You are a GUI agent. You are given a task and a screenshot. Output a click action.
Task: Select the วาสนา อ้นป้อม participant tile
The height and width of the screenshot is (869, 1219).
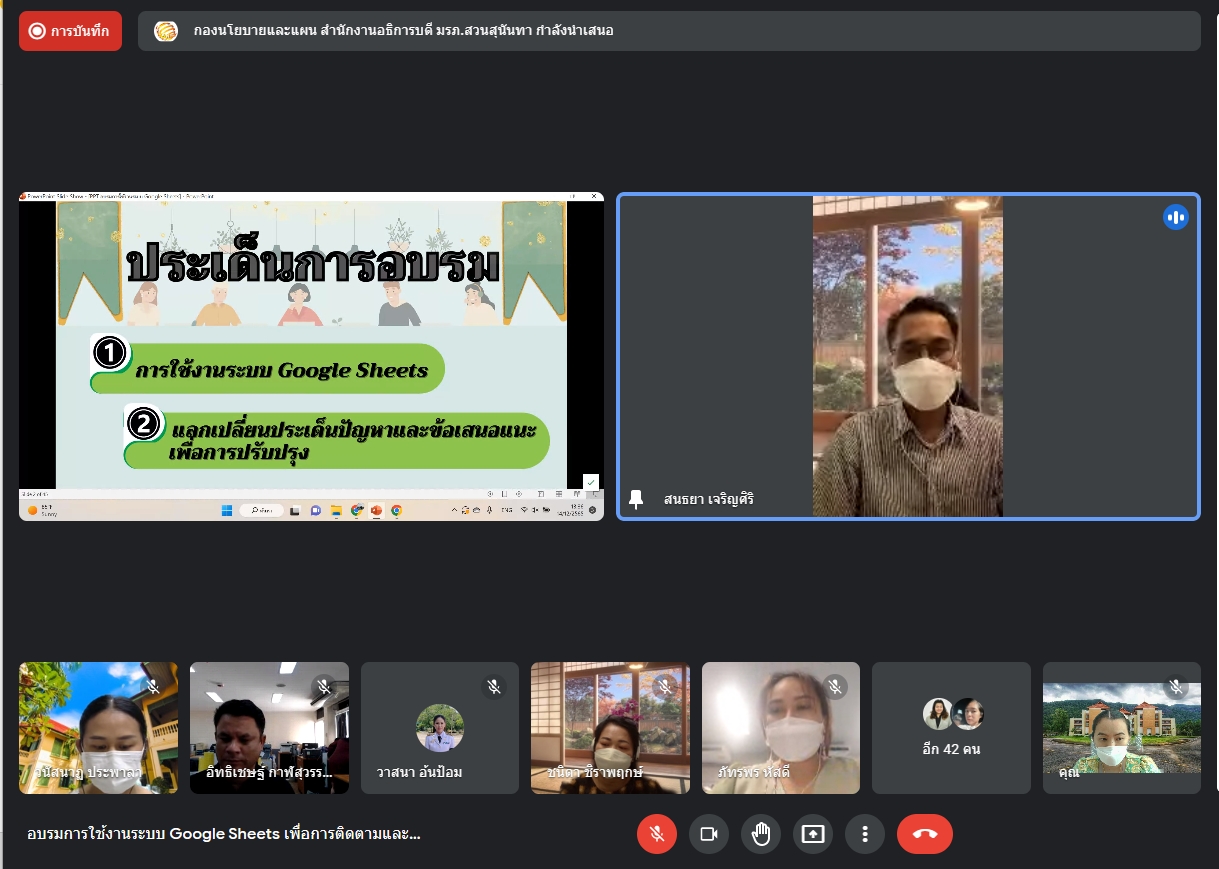[440, 727]
